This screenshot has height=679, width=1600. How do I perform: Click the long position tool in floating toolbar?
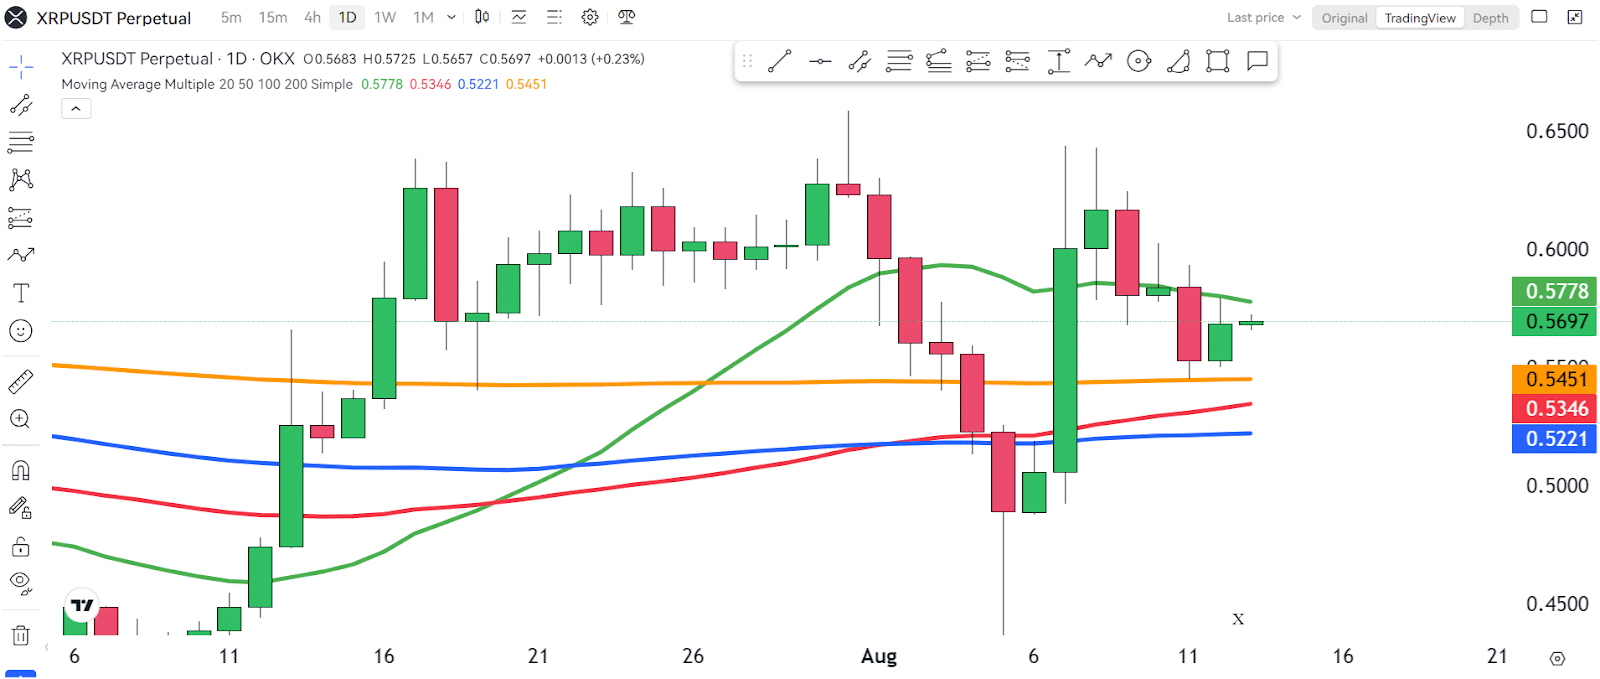(x=978, y=61)
